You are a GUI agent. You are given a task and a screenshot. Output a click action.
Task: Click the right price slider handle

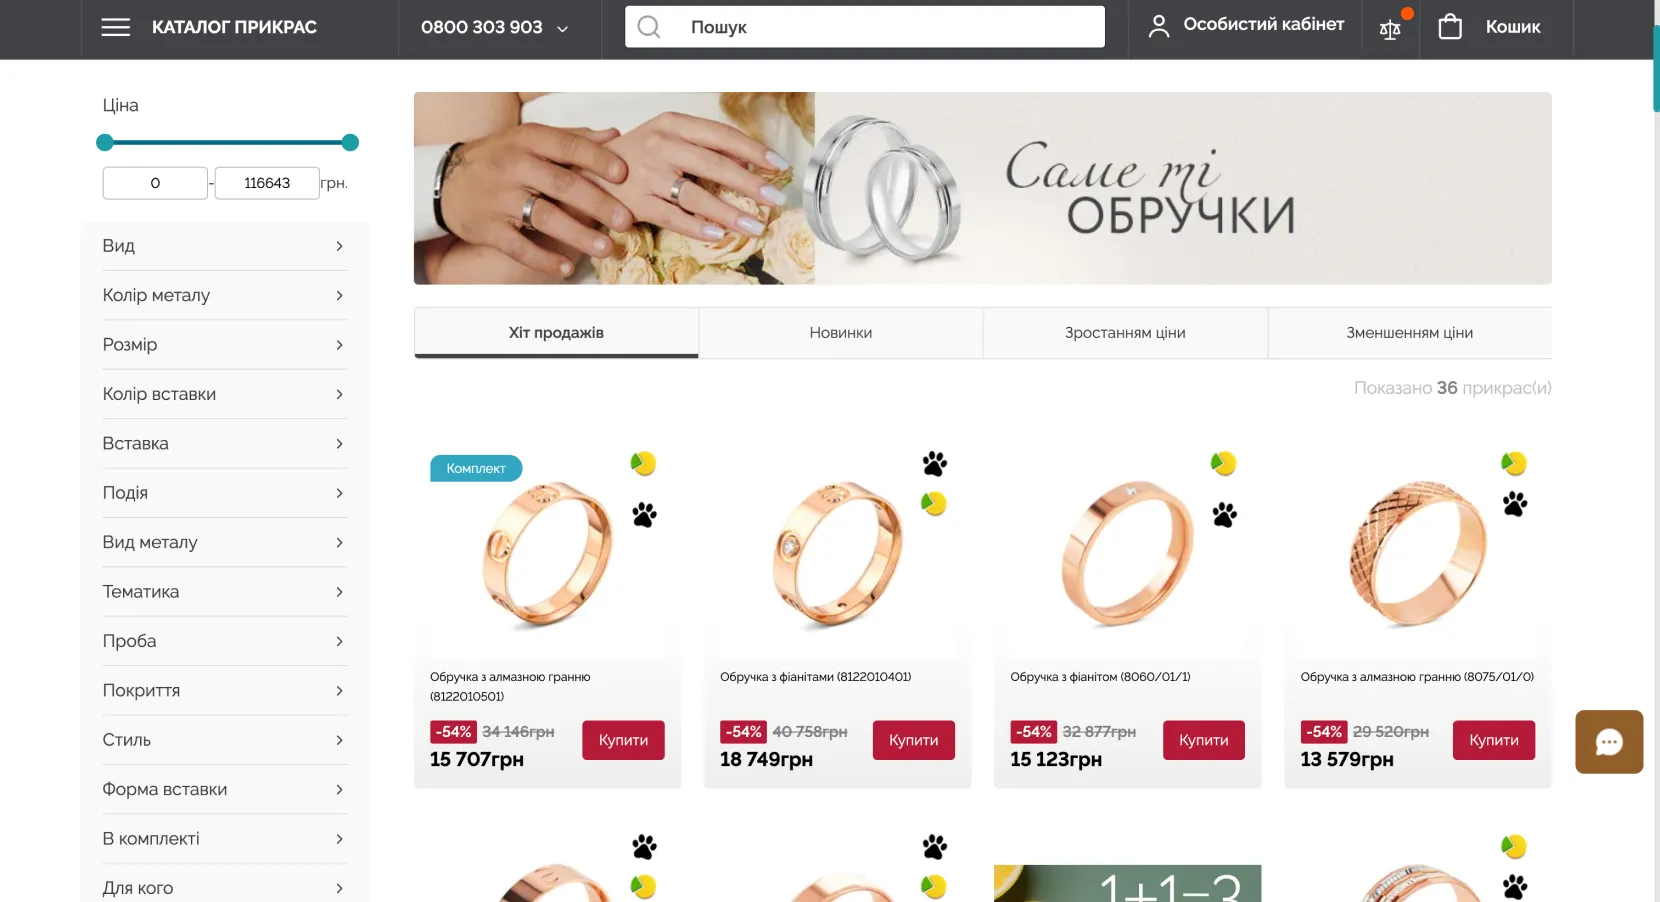point(350,143)
